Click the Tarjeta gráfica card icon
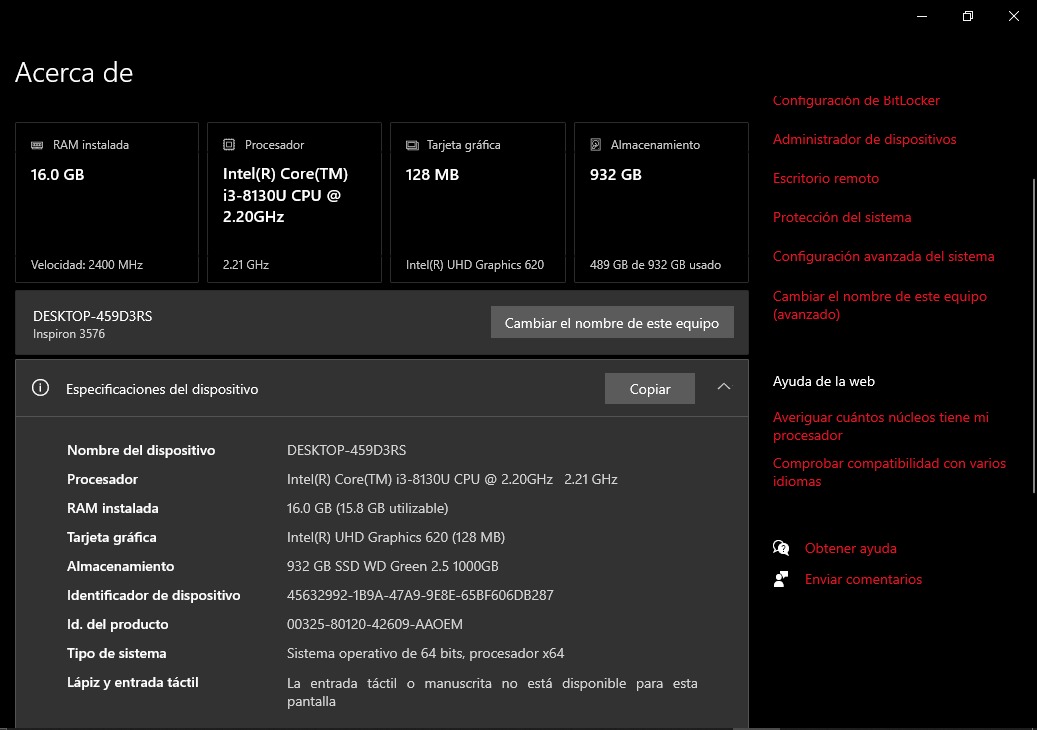 pyautogui.click(x=412, y=145)
